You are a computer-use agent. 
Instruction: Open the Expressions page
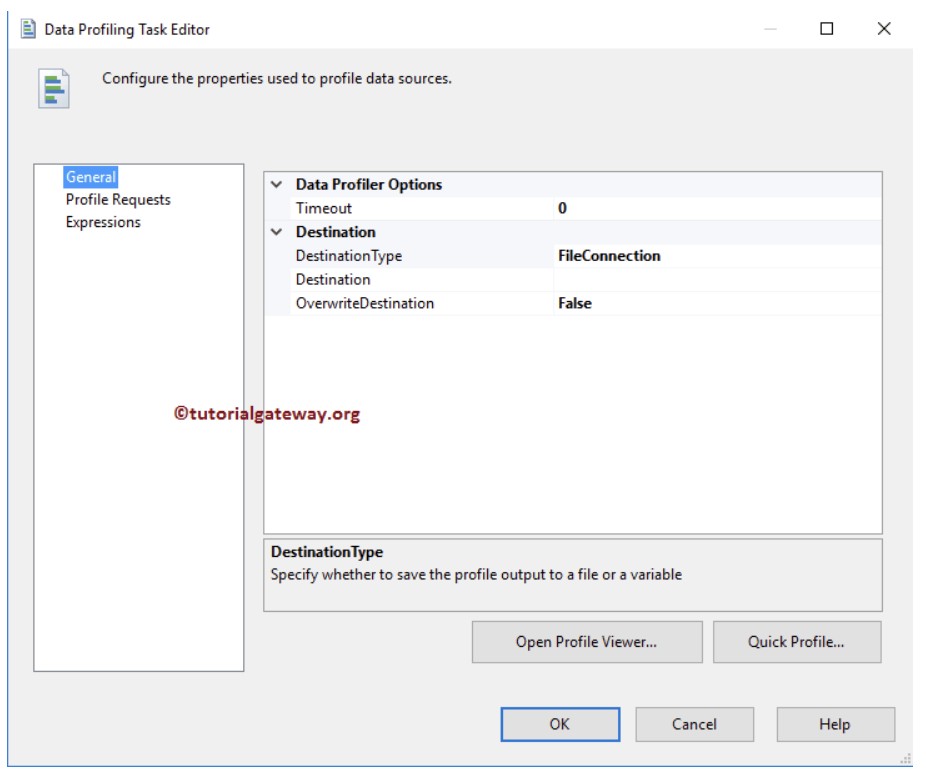pos(103,222)
